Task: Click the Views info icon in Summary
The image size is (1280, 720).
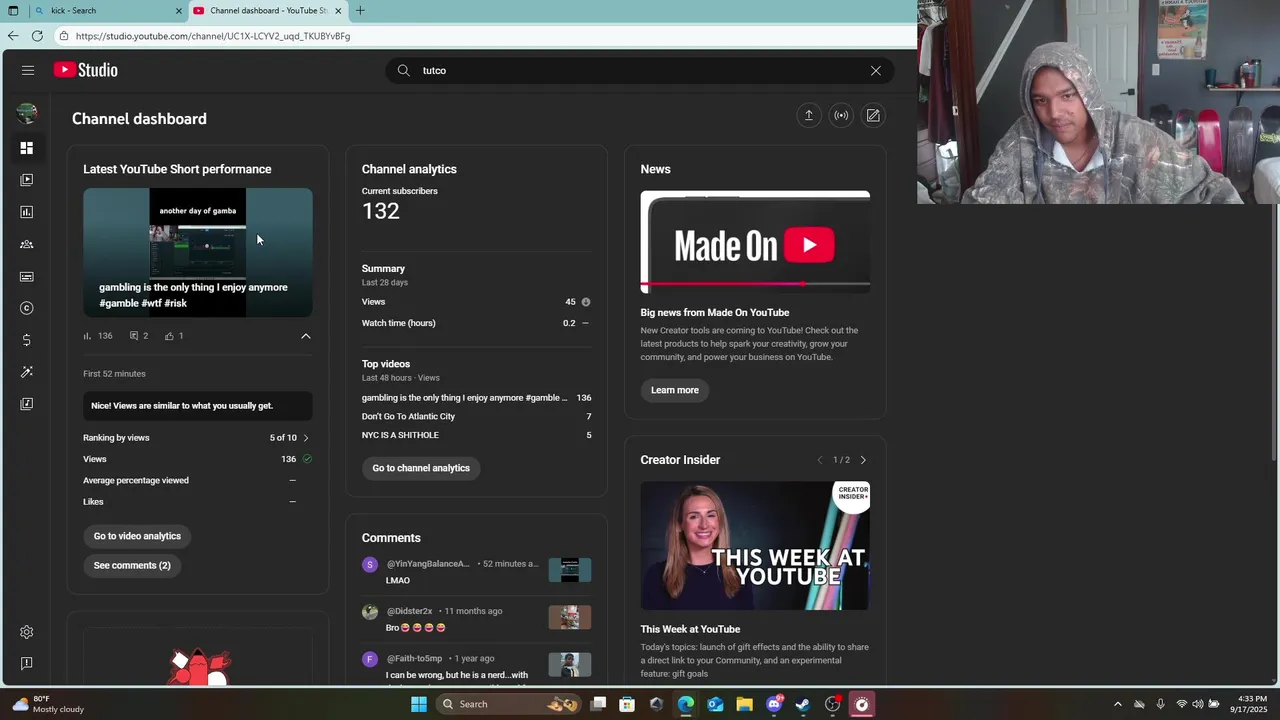Action: [x=586, y=302]
